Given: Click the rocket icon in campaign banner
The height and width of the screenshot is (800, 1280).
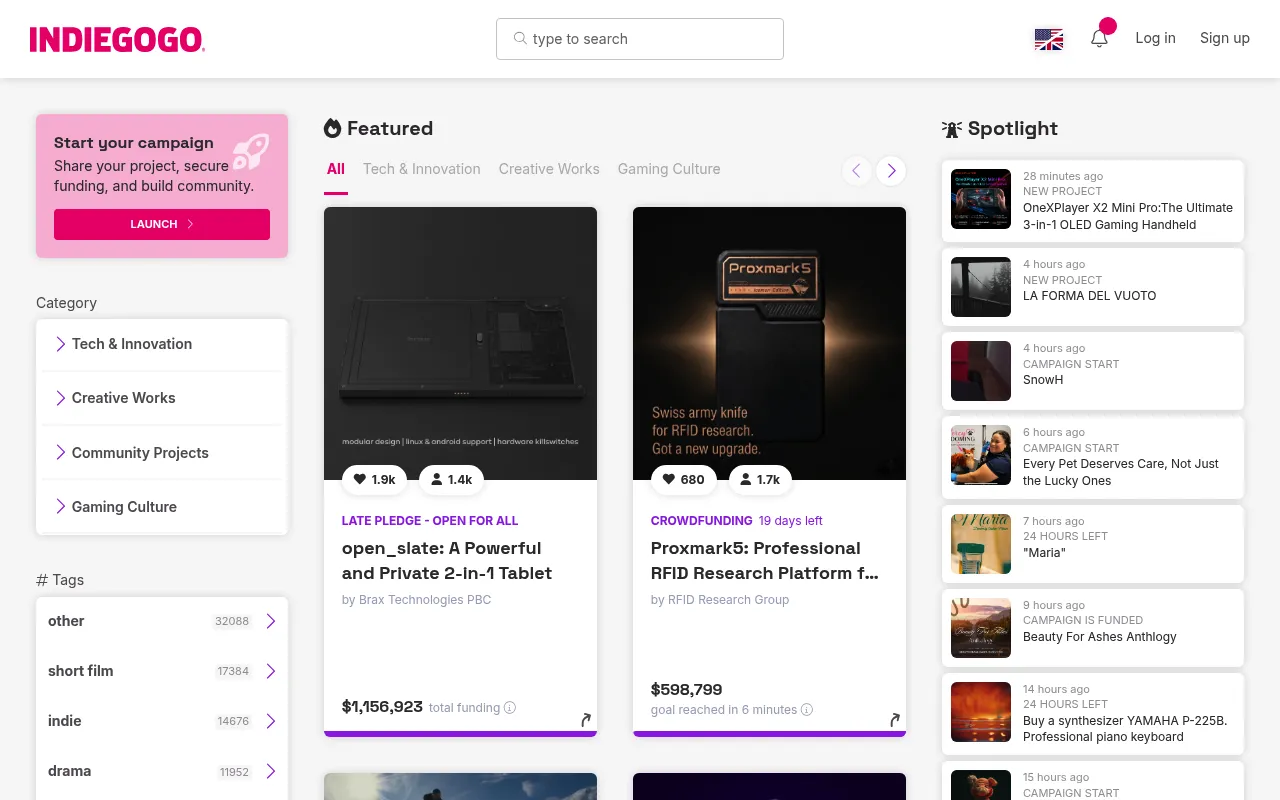Looking at the screenshot, I should tap(250, 153).
